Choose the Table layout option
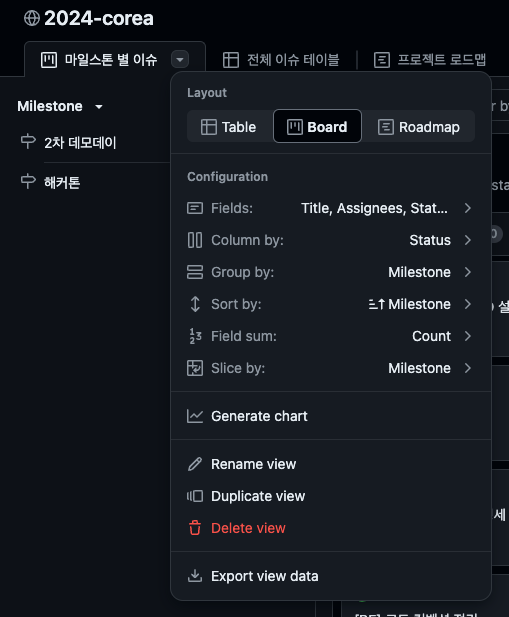This screenshot has height=617, width=509. pyautogui.click(x=229, y=127)
